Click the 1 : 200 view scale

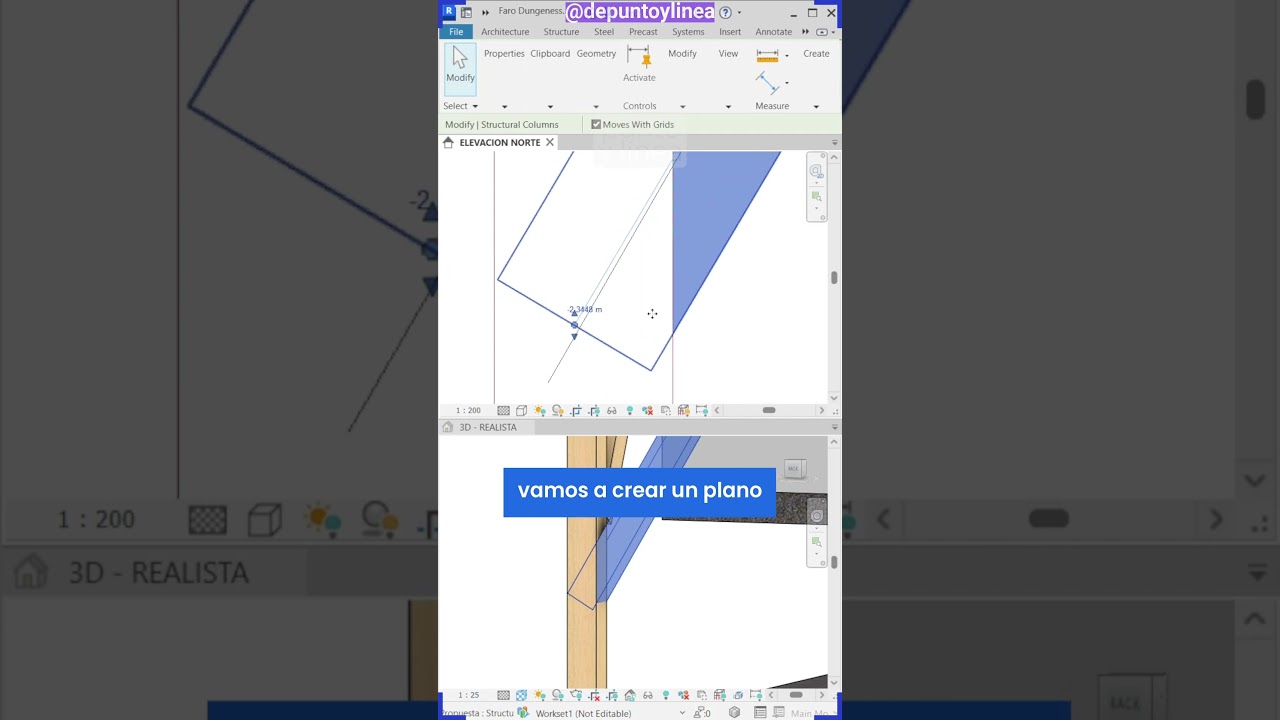468,410
